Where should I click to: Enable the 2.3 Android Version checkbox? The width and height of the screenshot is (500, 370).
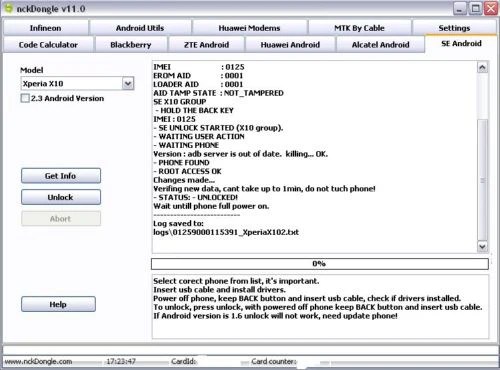click(25, 98)
